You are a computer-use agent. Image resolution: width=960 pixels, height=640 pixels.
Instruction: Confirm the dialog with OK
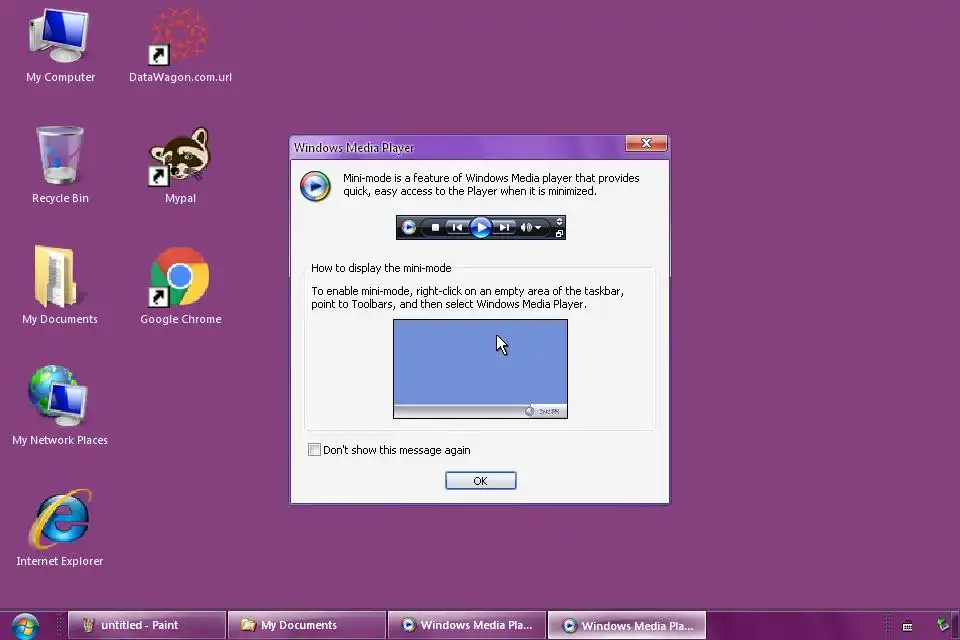[x=481, y=481]
